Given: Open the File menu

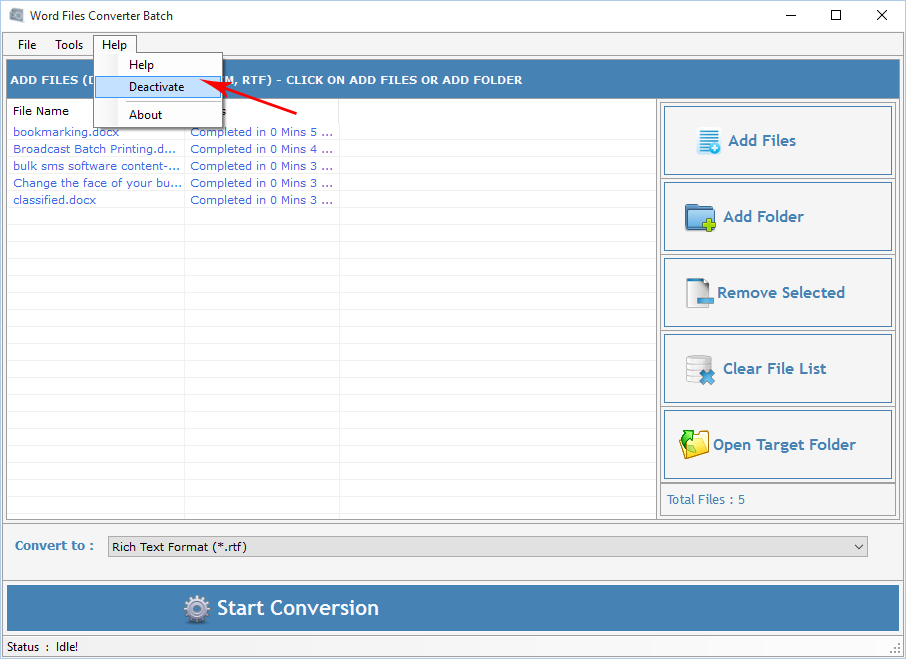Looking at the screenshot, I should (x=27, y=44).
